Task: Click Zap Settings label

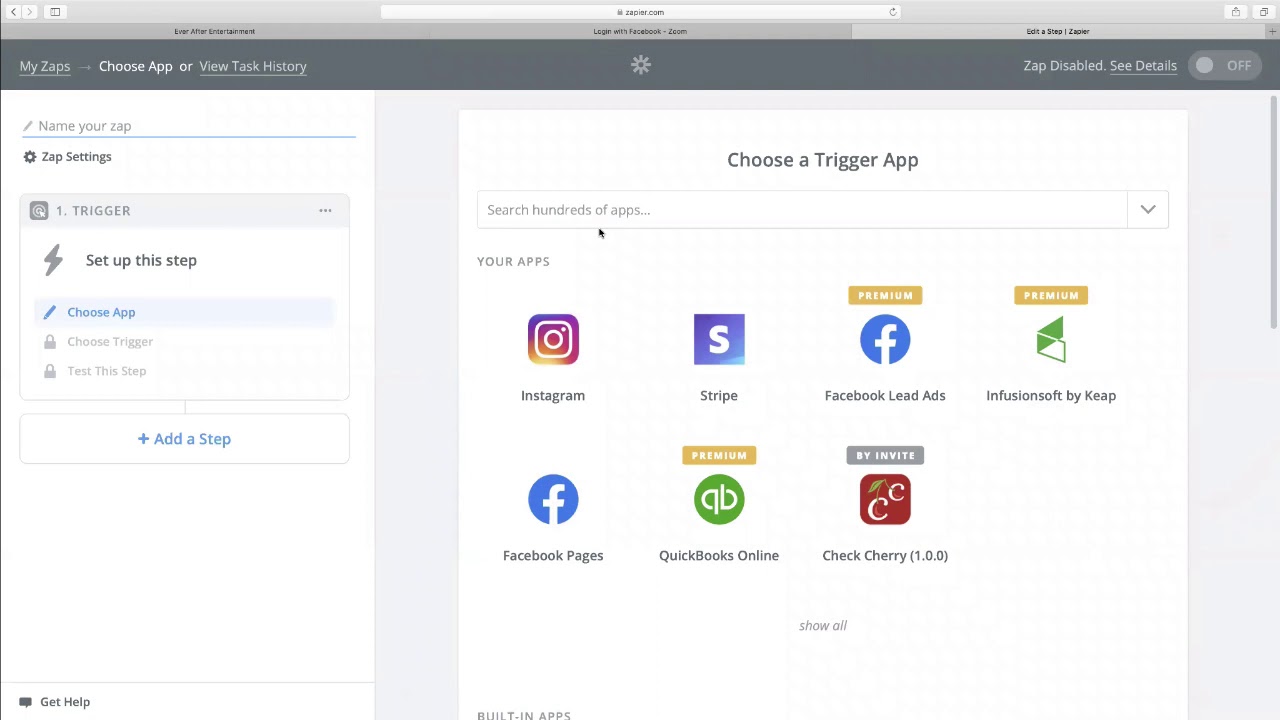Action: tap(76, 157)
